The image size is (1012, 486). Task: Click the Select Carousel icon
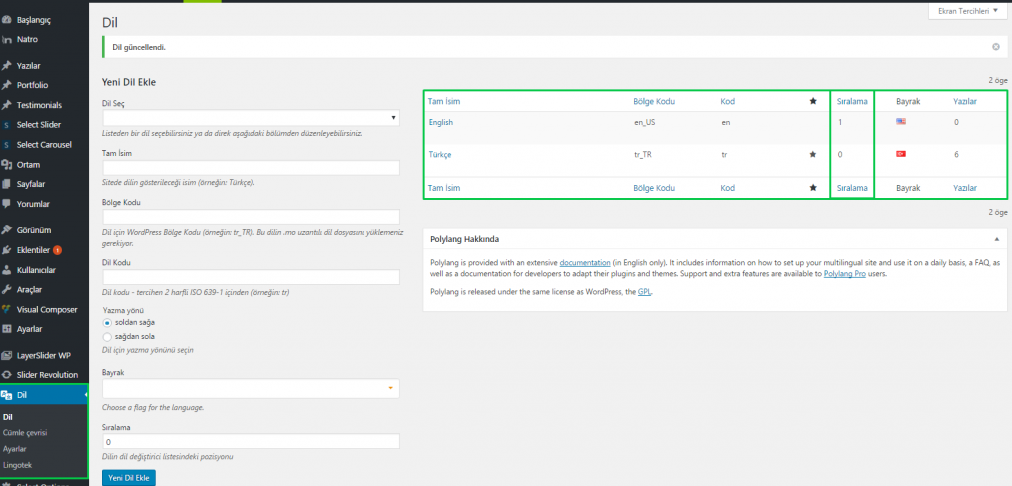pyautogui.click(x=6, y=145)
